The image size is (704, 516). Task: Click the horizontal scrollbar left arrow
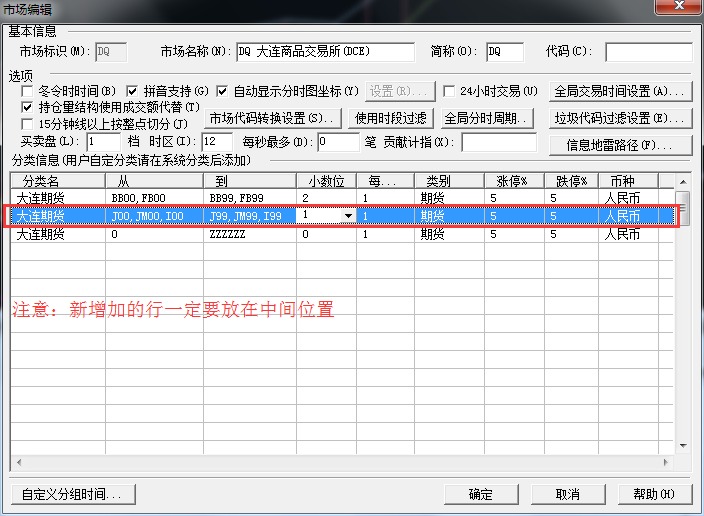(x=18, y=462)
